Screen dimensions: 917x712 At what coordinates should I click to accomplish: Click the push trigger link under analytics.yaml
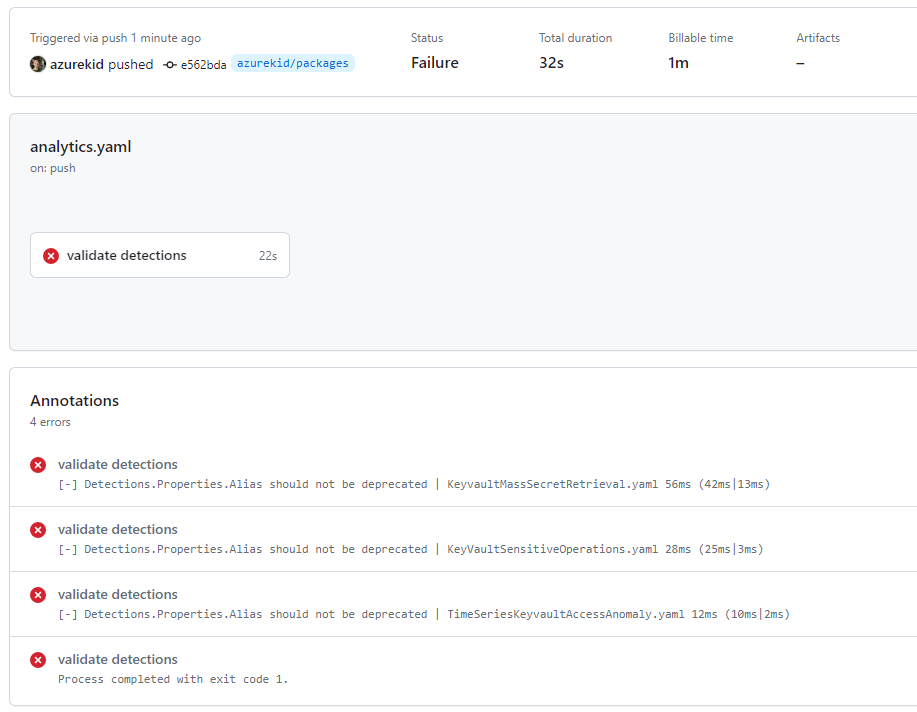(x=62, y=168)
